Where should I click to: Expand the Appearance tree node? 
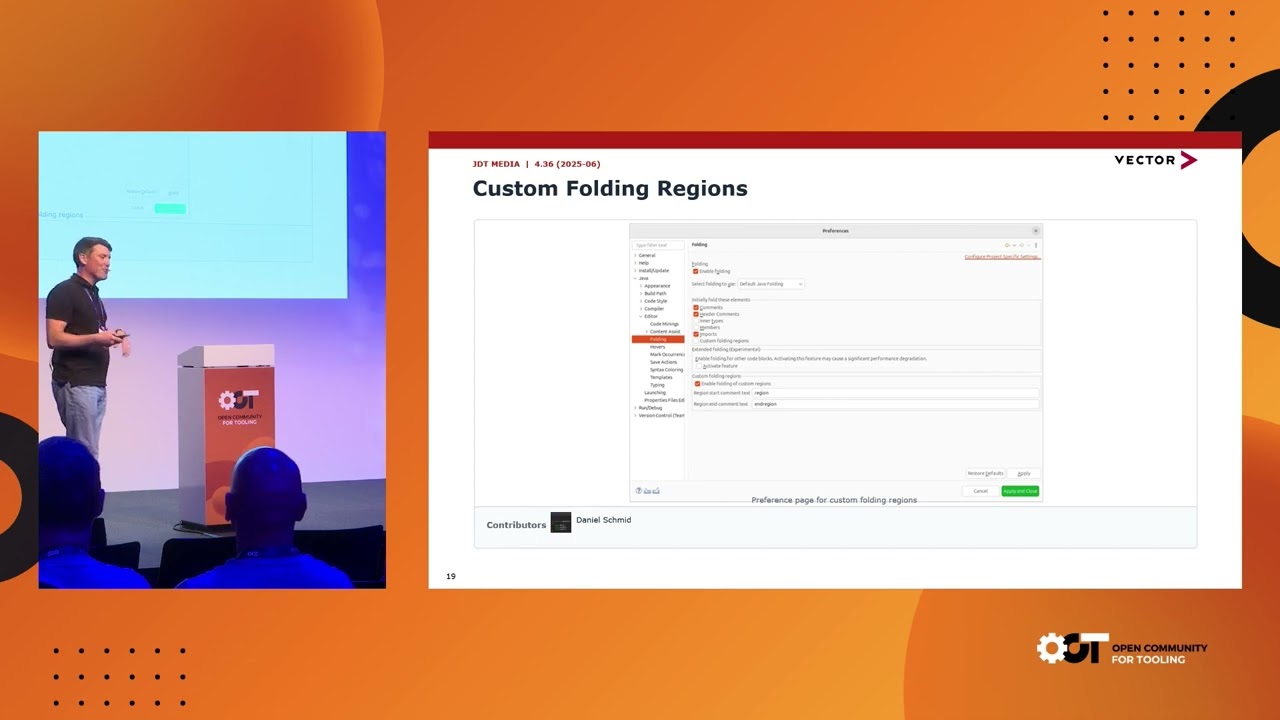pos(641,286)
